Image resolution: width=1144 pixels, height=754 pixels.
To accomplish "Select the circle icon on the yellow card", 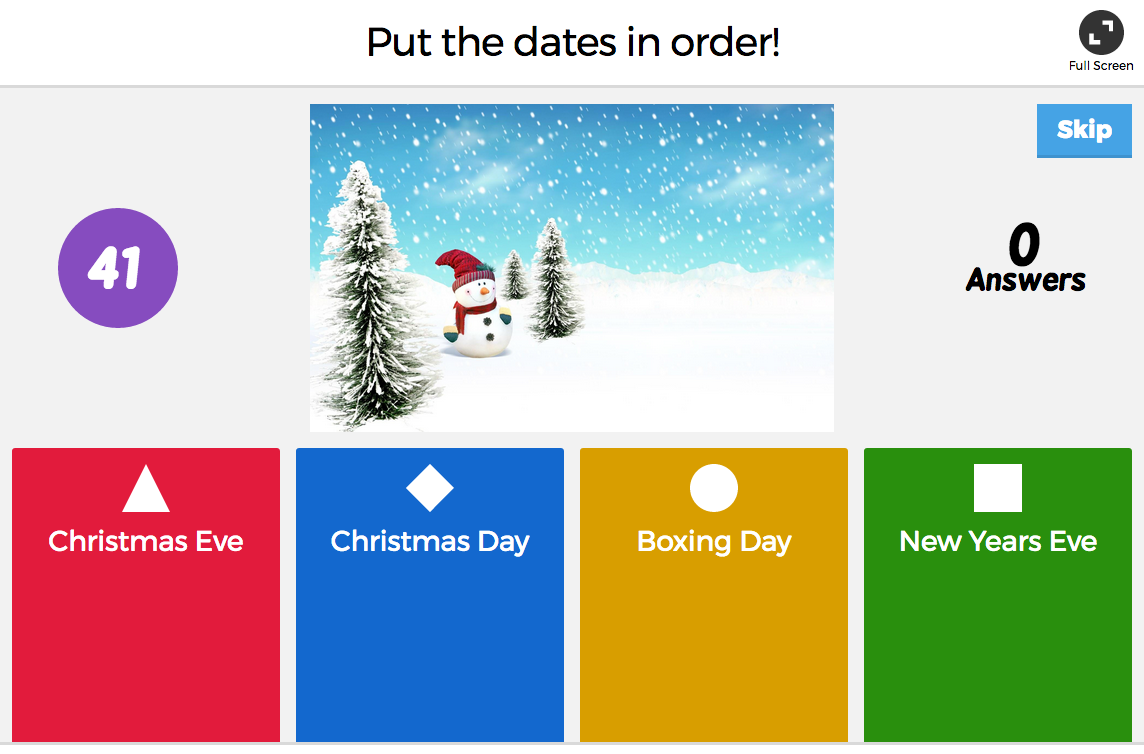I will (713, 488).
